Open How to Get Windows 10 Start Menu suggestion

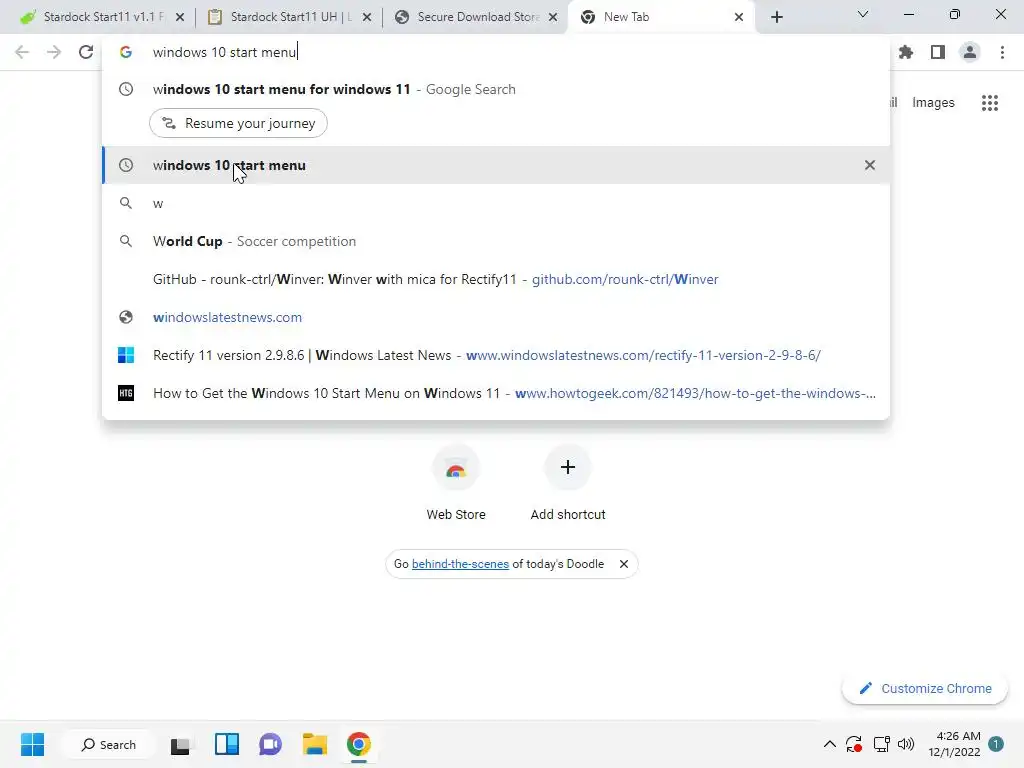click(x=496, y=393)
